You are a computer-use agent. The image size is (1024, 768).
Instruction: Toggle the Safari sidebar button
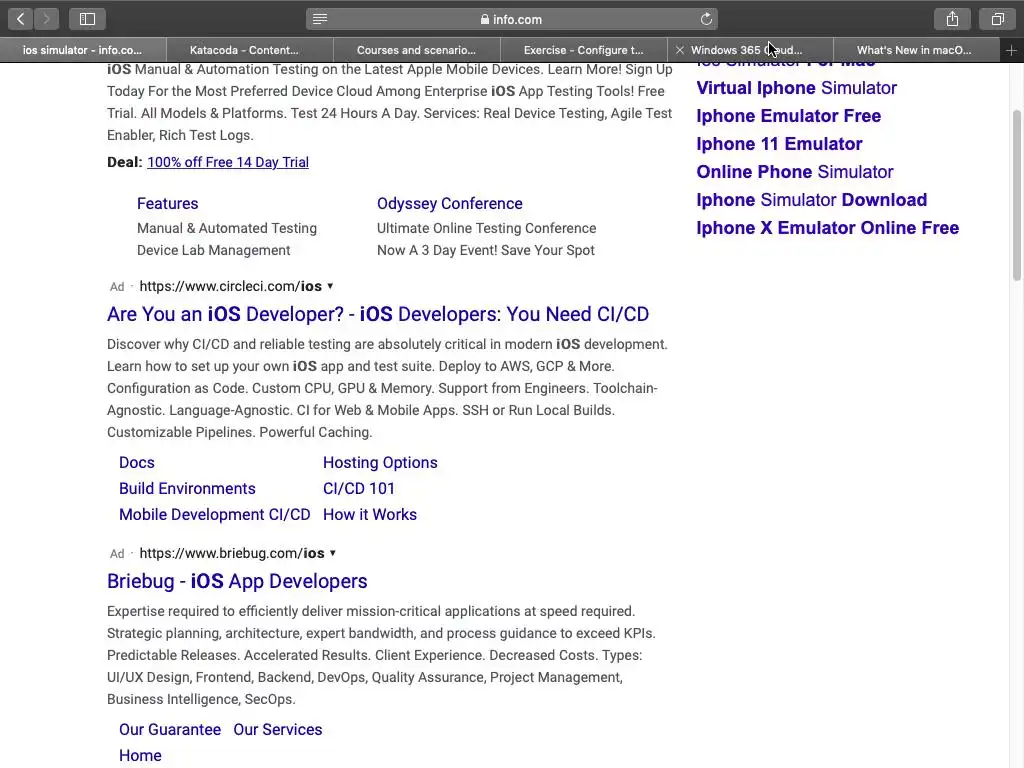point(88,19)
